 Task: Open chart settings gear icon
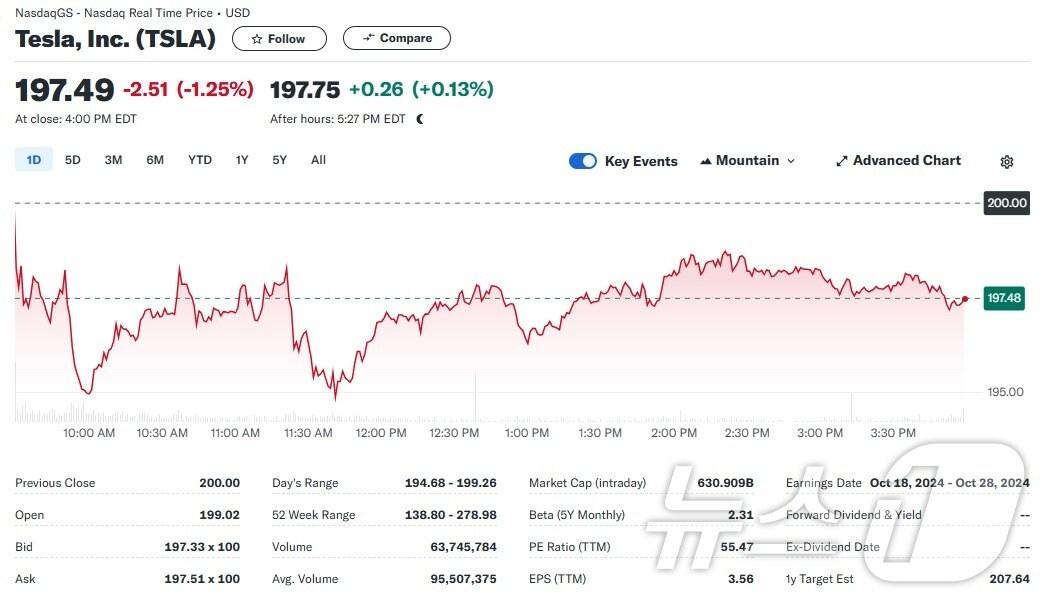tap(1007, 162)
